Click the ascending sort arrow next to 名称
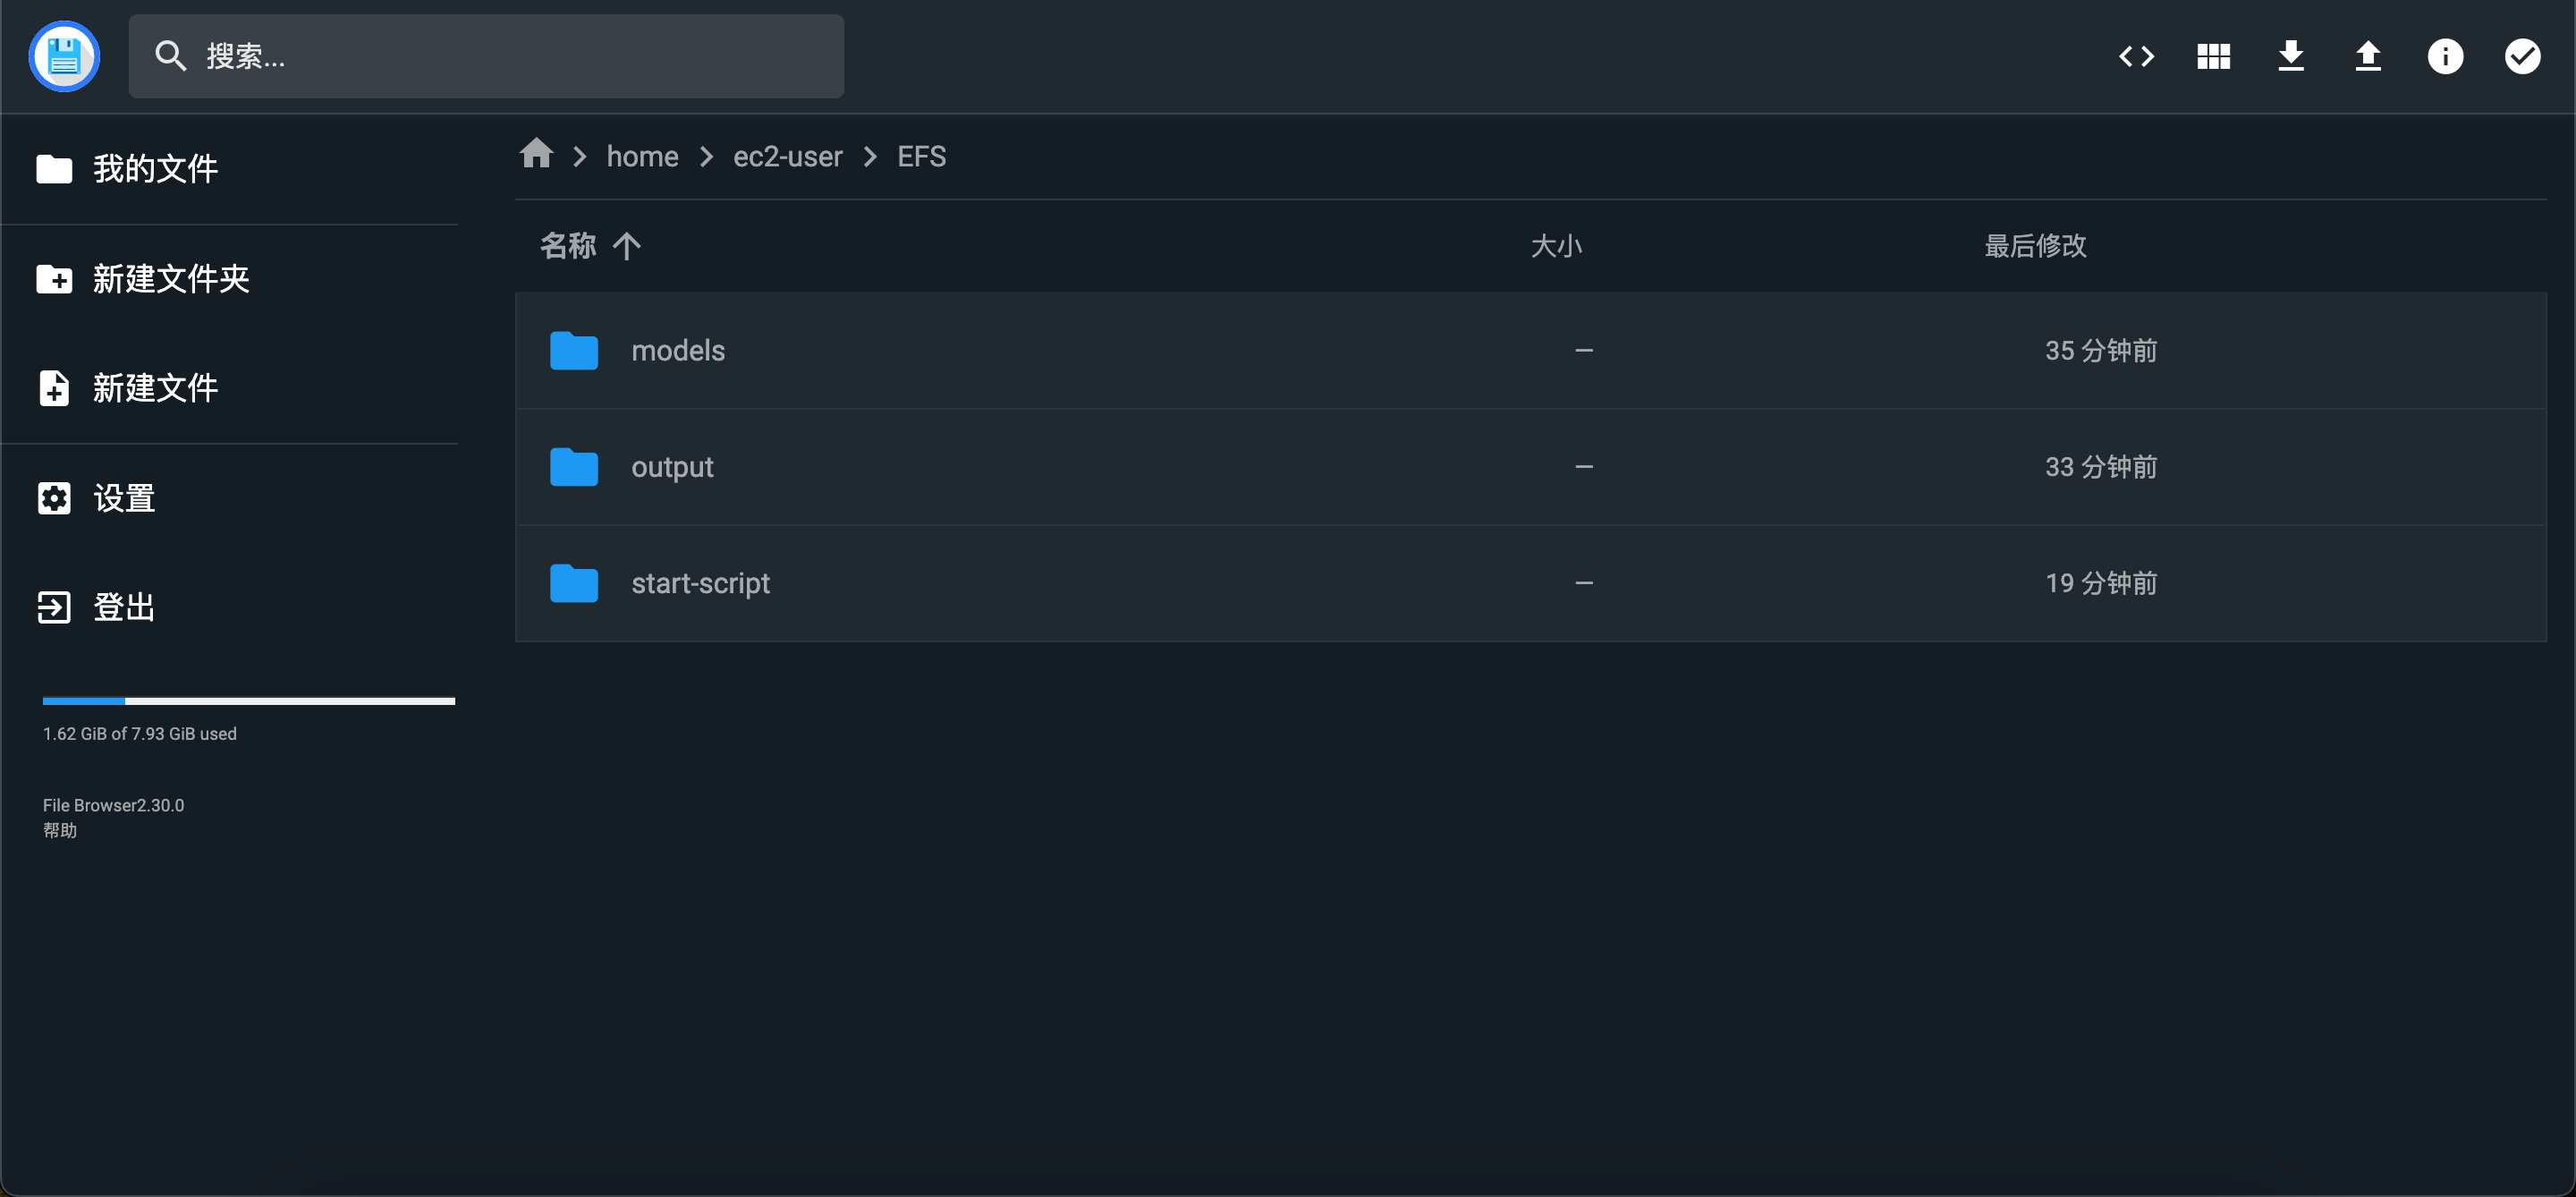The width and height of the screenshot is (2576, 1197). click(626, 246)
